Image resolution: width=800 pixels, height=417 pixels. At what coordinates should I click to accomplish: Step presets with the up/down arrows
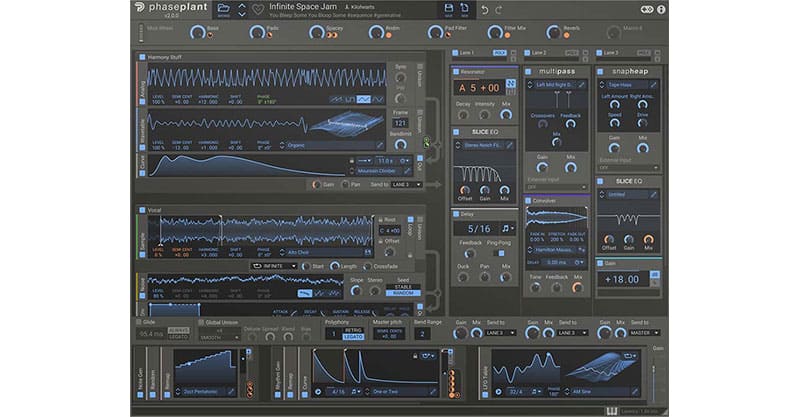click(x=242, y=10)
